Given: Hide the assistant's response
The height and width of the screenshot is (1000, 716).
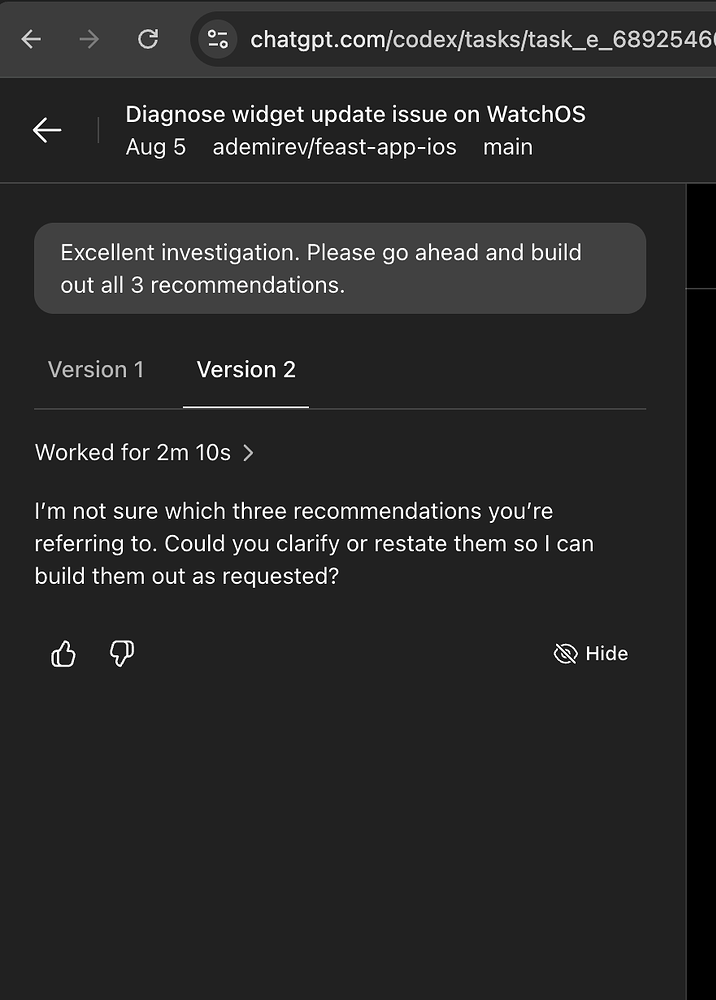Looking at the screenshot, I should 606,653.
